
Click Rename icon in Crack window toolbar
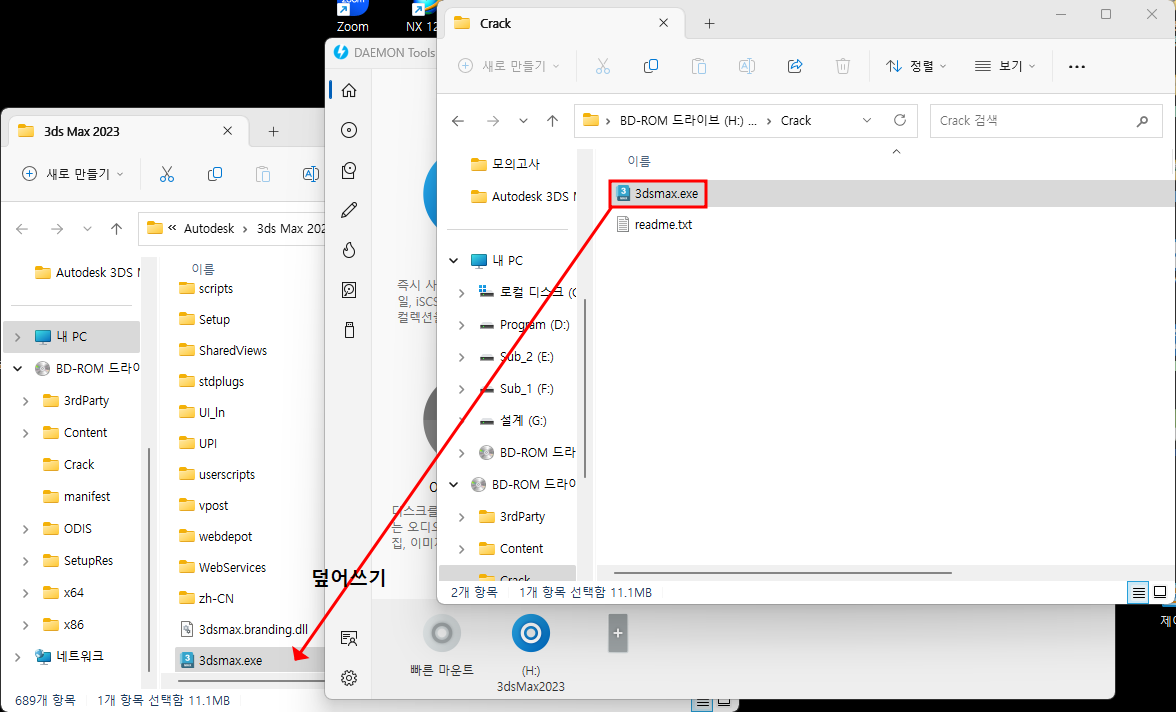coord(747,66)
